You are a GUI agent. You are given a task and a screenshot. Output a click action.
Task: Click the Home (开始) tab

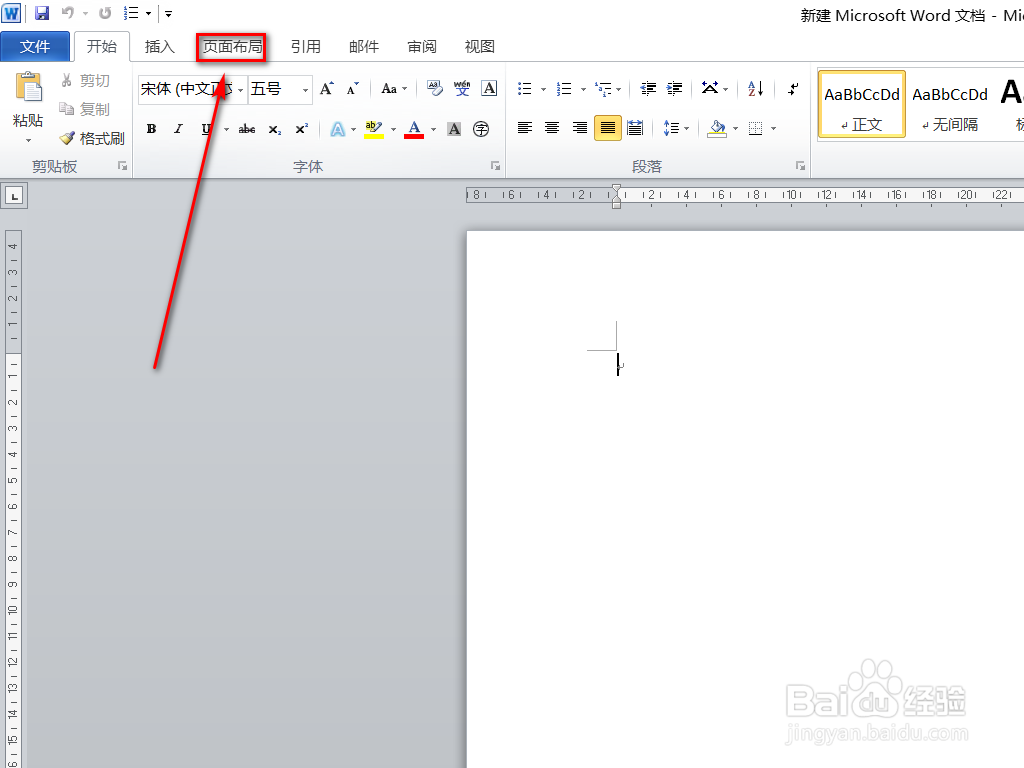(102, 46)
